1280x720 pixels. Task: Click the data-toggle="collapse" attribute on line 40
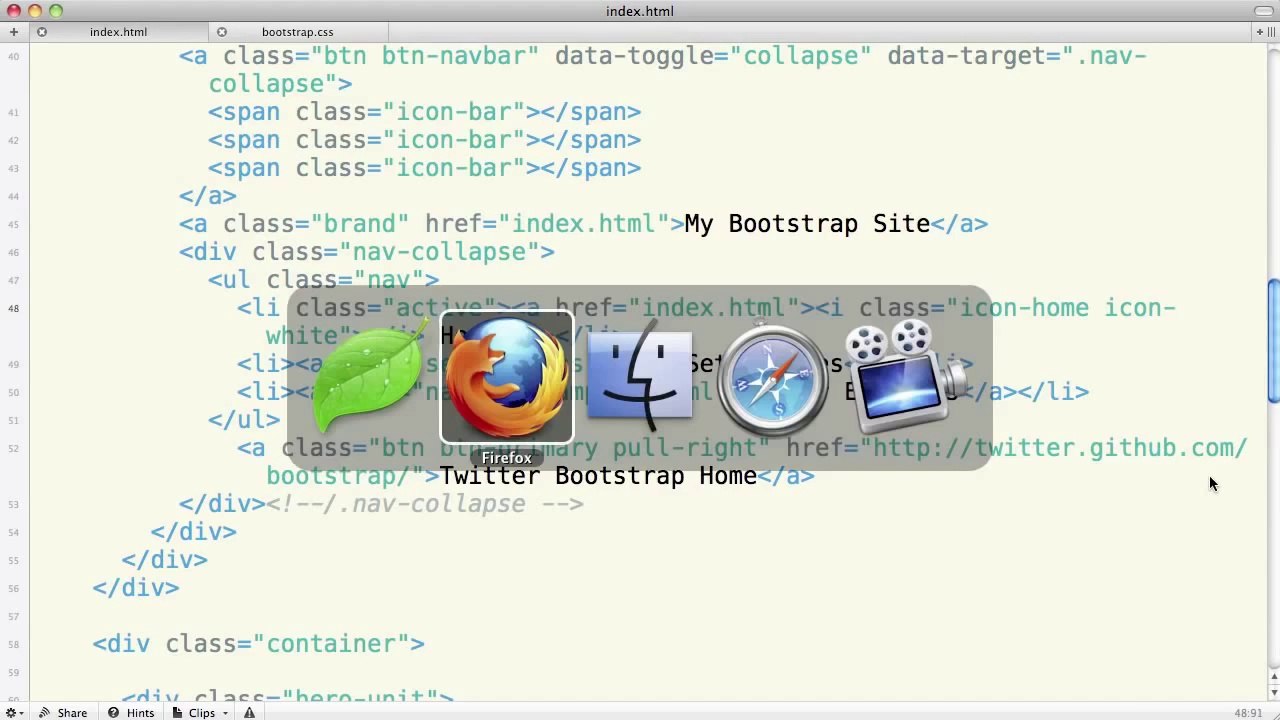(713, 56)
